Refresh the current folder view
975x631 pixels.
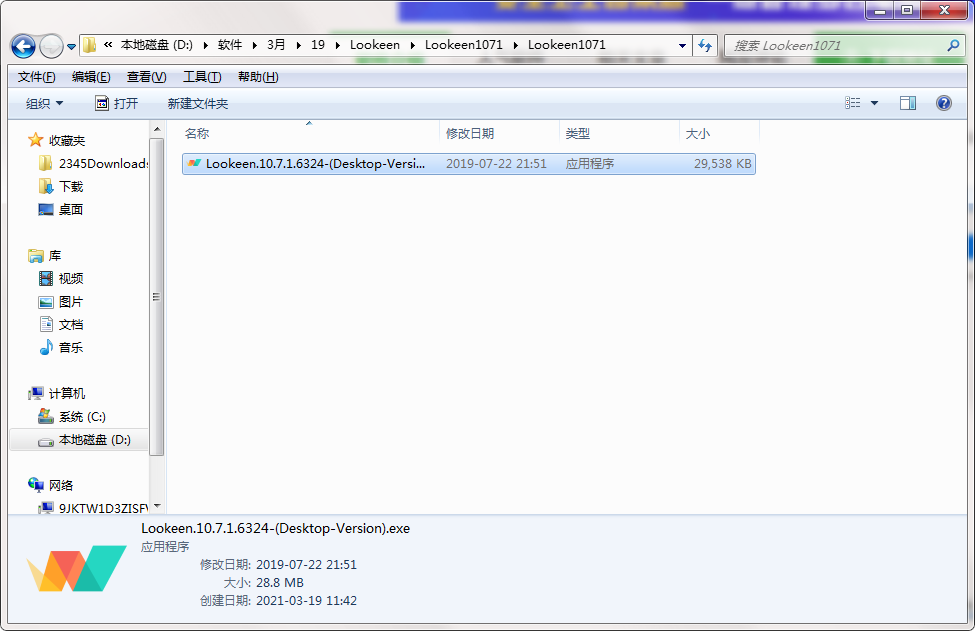(x=705, y=45)
